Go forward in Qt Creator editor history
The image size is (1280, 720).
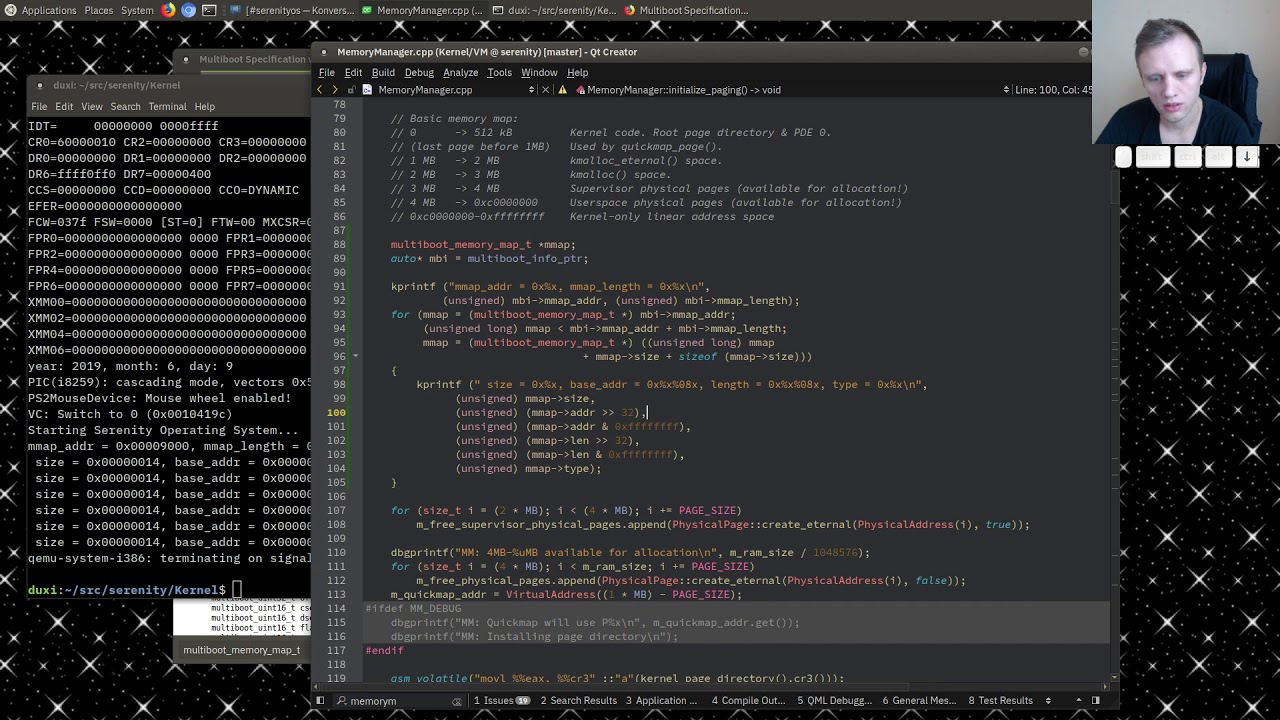click(335, 90)
